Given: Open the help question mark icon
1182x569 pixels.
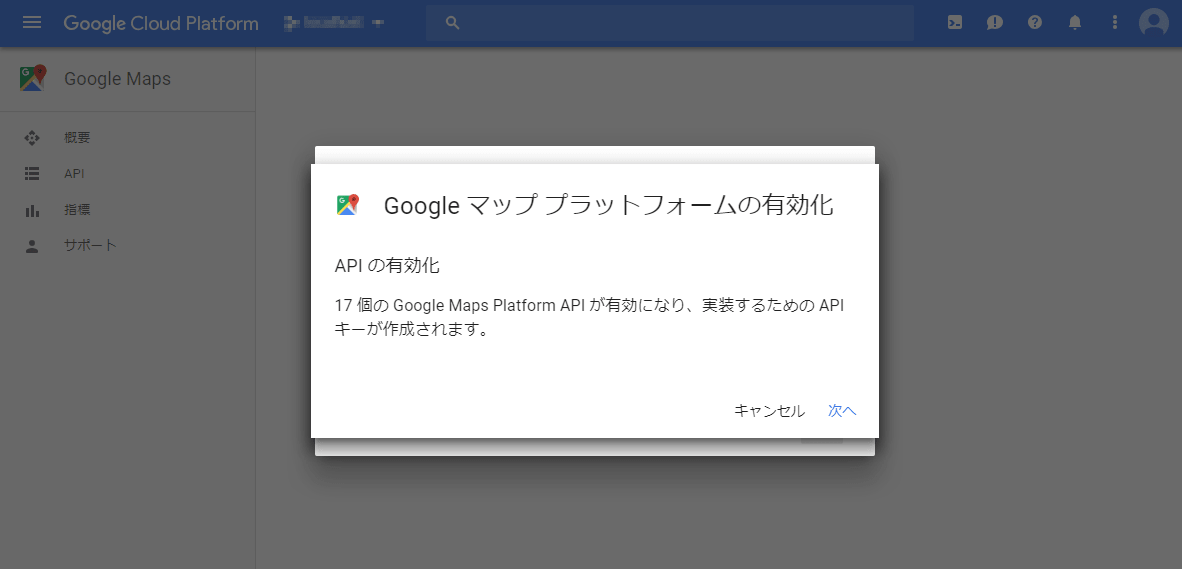Looking at the screenshot, I should pyautogui.click(x=1035, y=23).
